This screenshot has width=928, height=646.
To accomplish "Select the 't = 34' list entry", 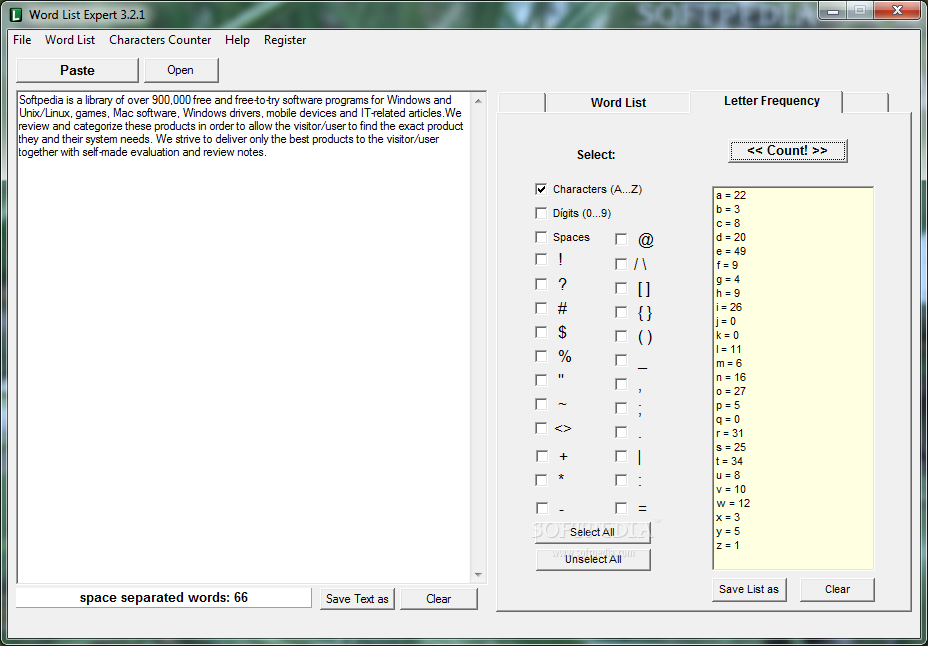I will point(730,461).
